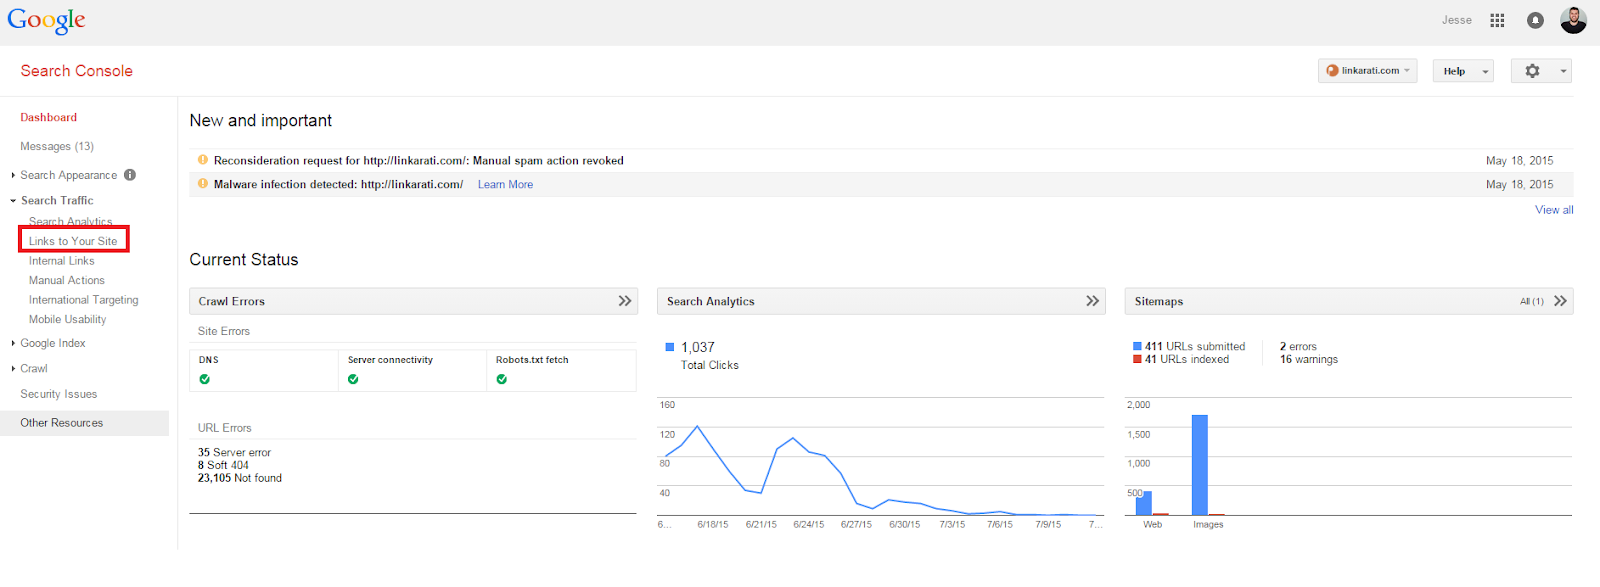Click the 8 Soft 404 entry
The width and height of the screenshot is (1600, 587).
pyautogui.click(x=223, y=465)
